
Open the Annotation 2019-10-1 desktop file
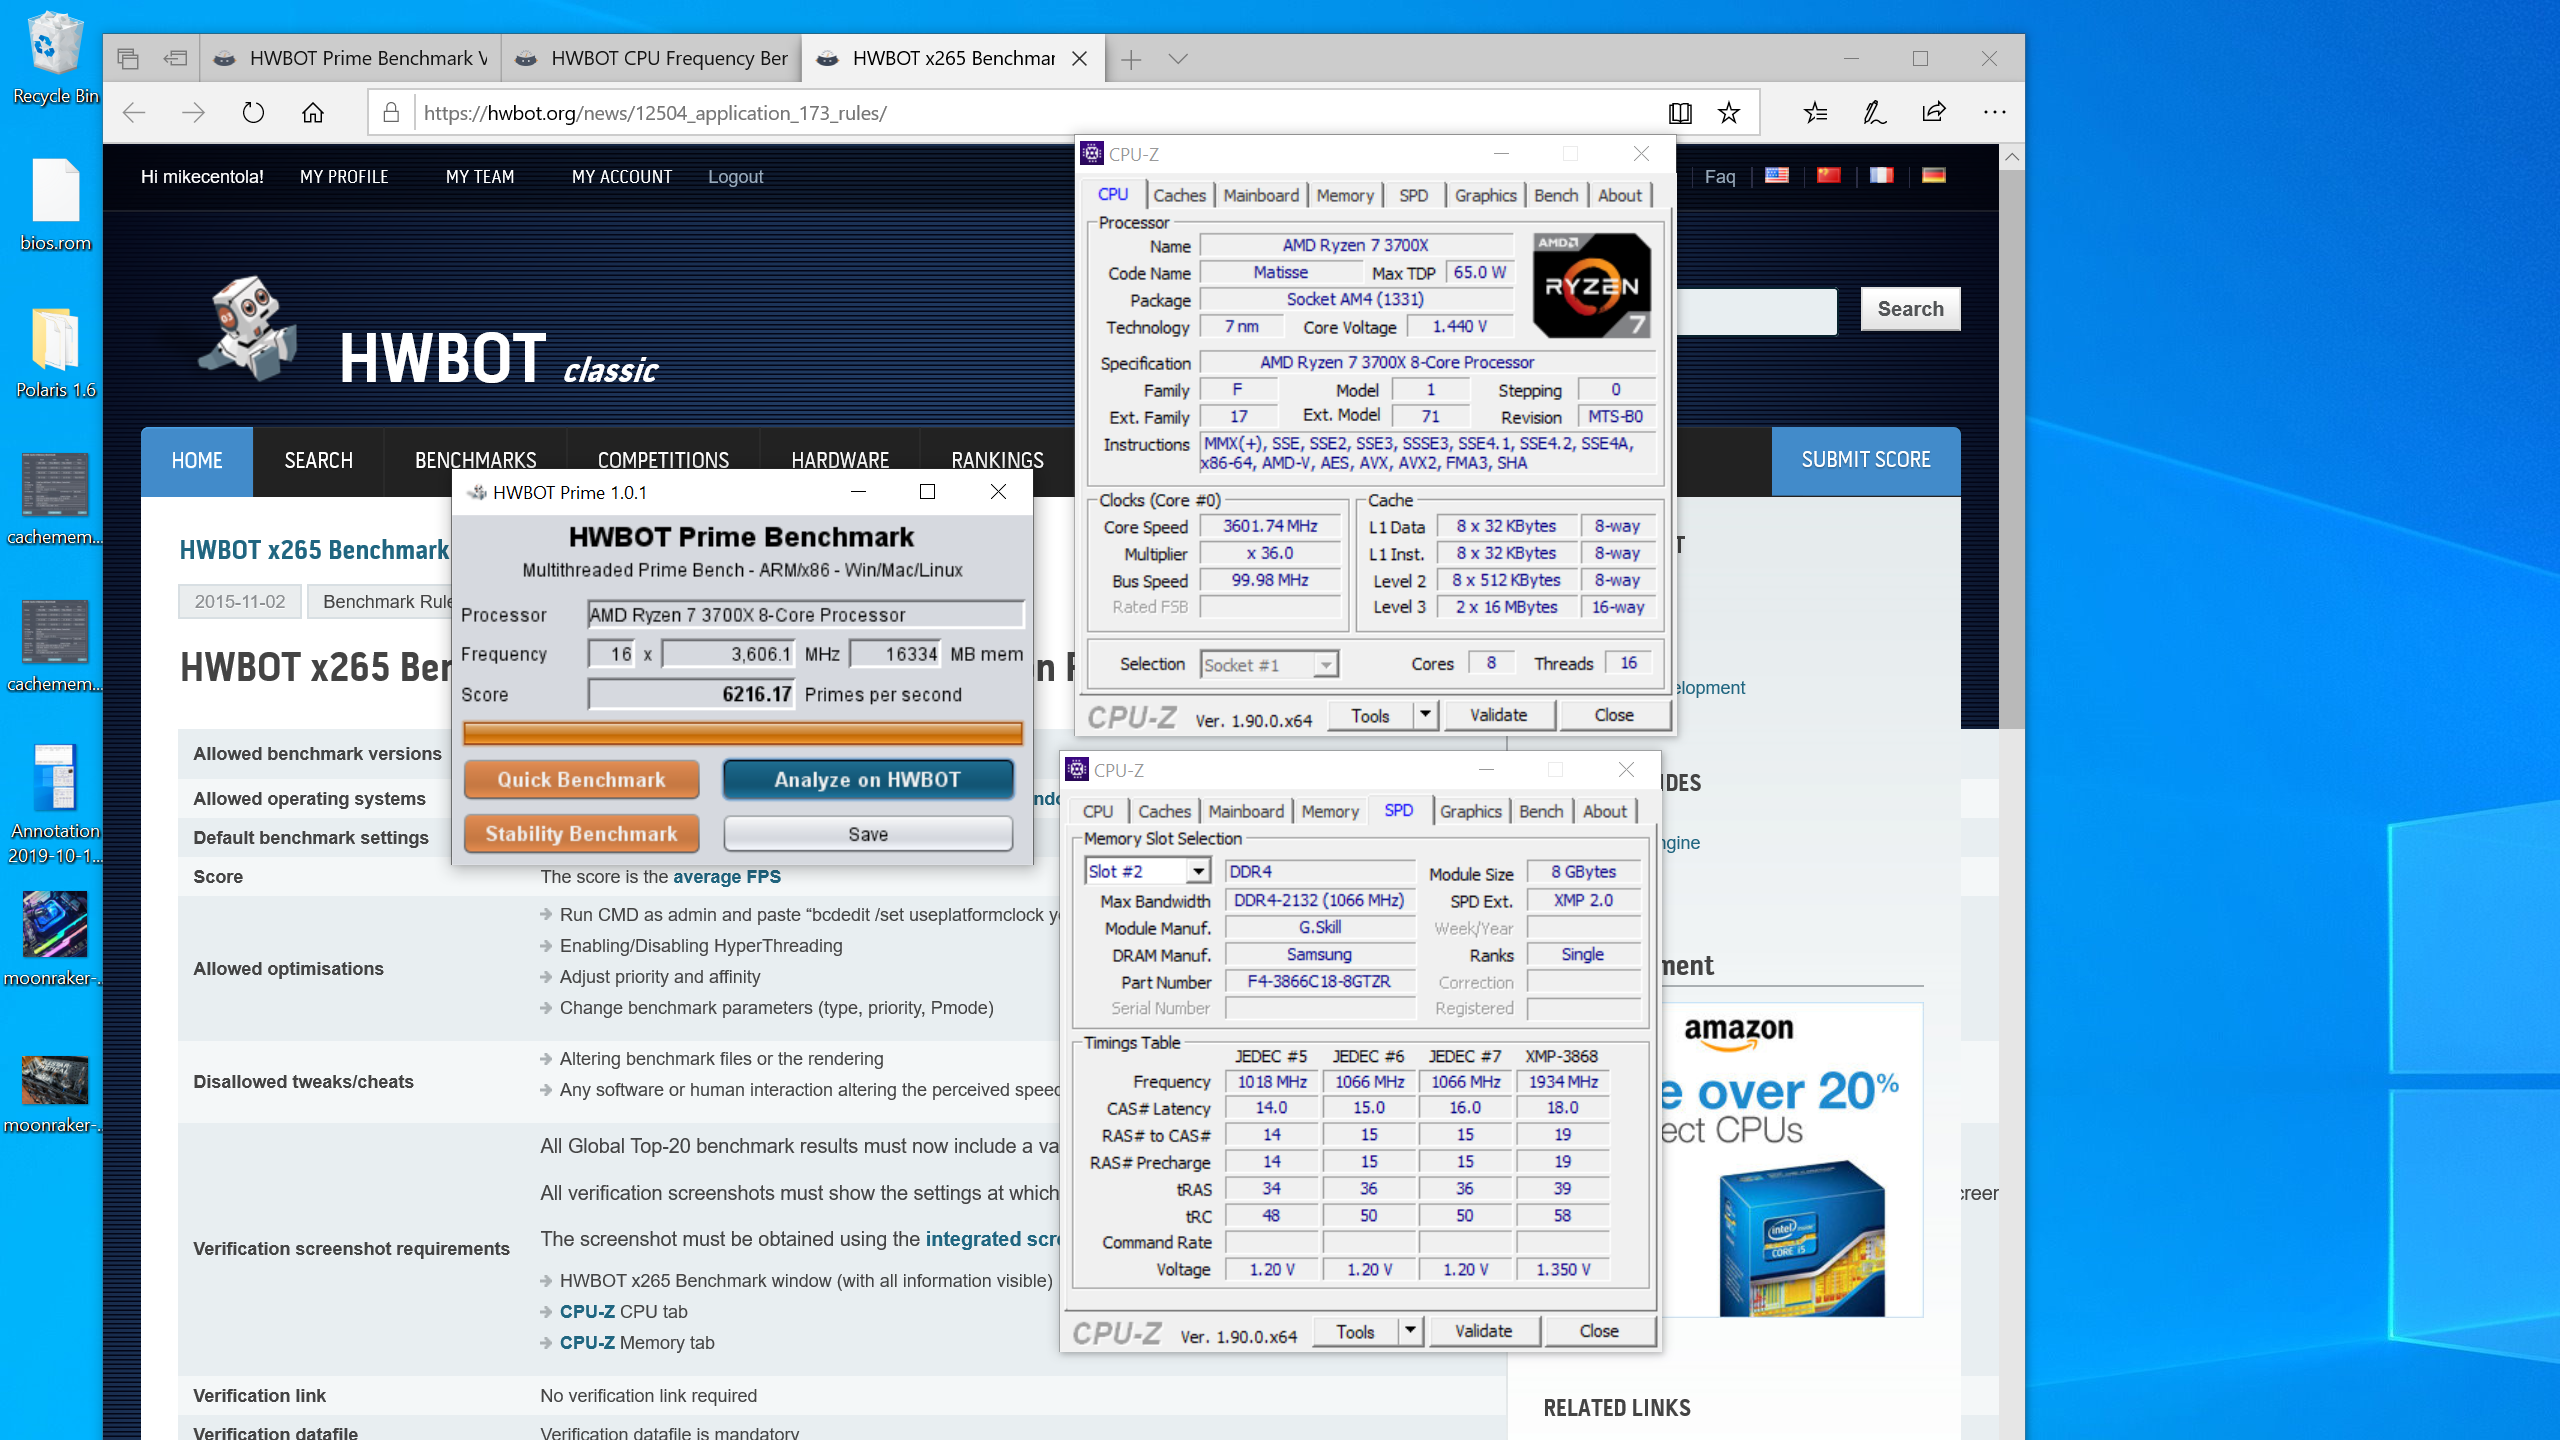point(55,805)
